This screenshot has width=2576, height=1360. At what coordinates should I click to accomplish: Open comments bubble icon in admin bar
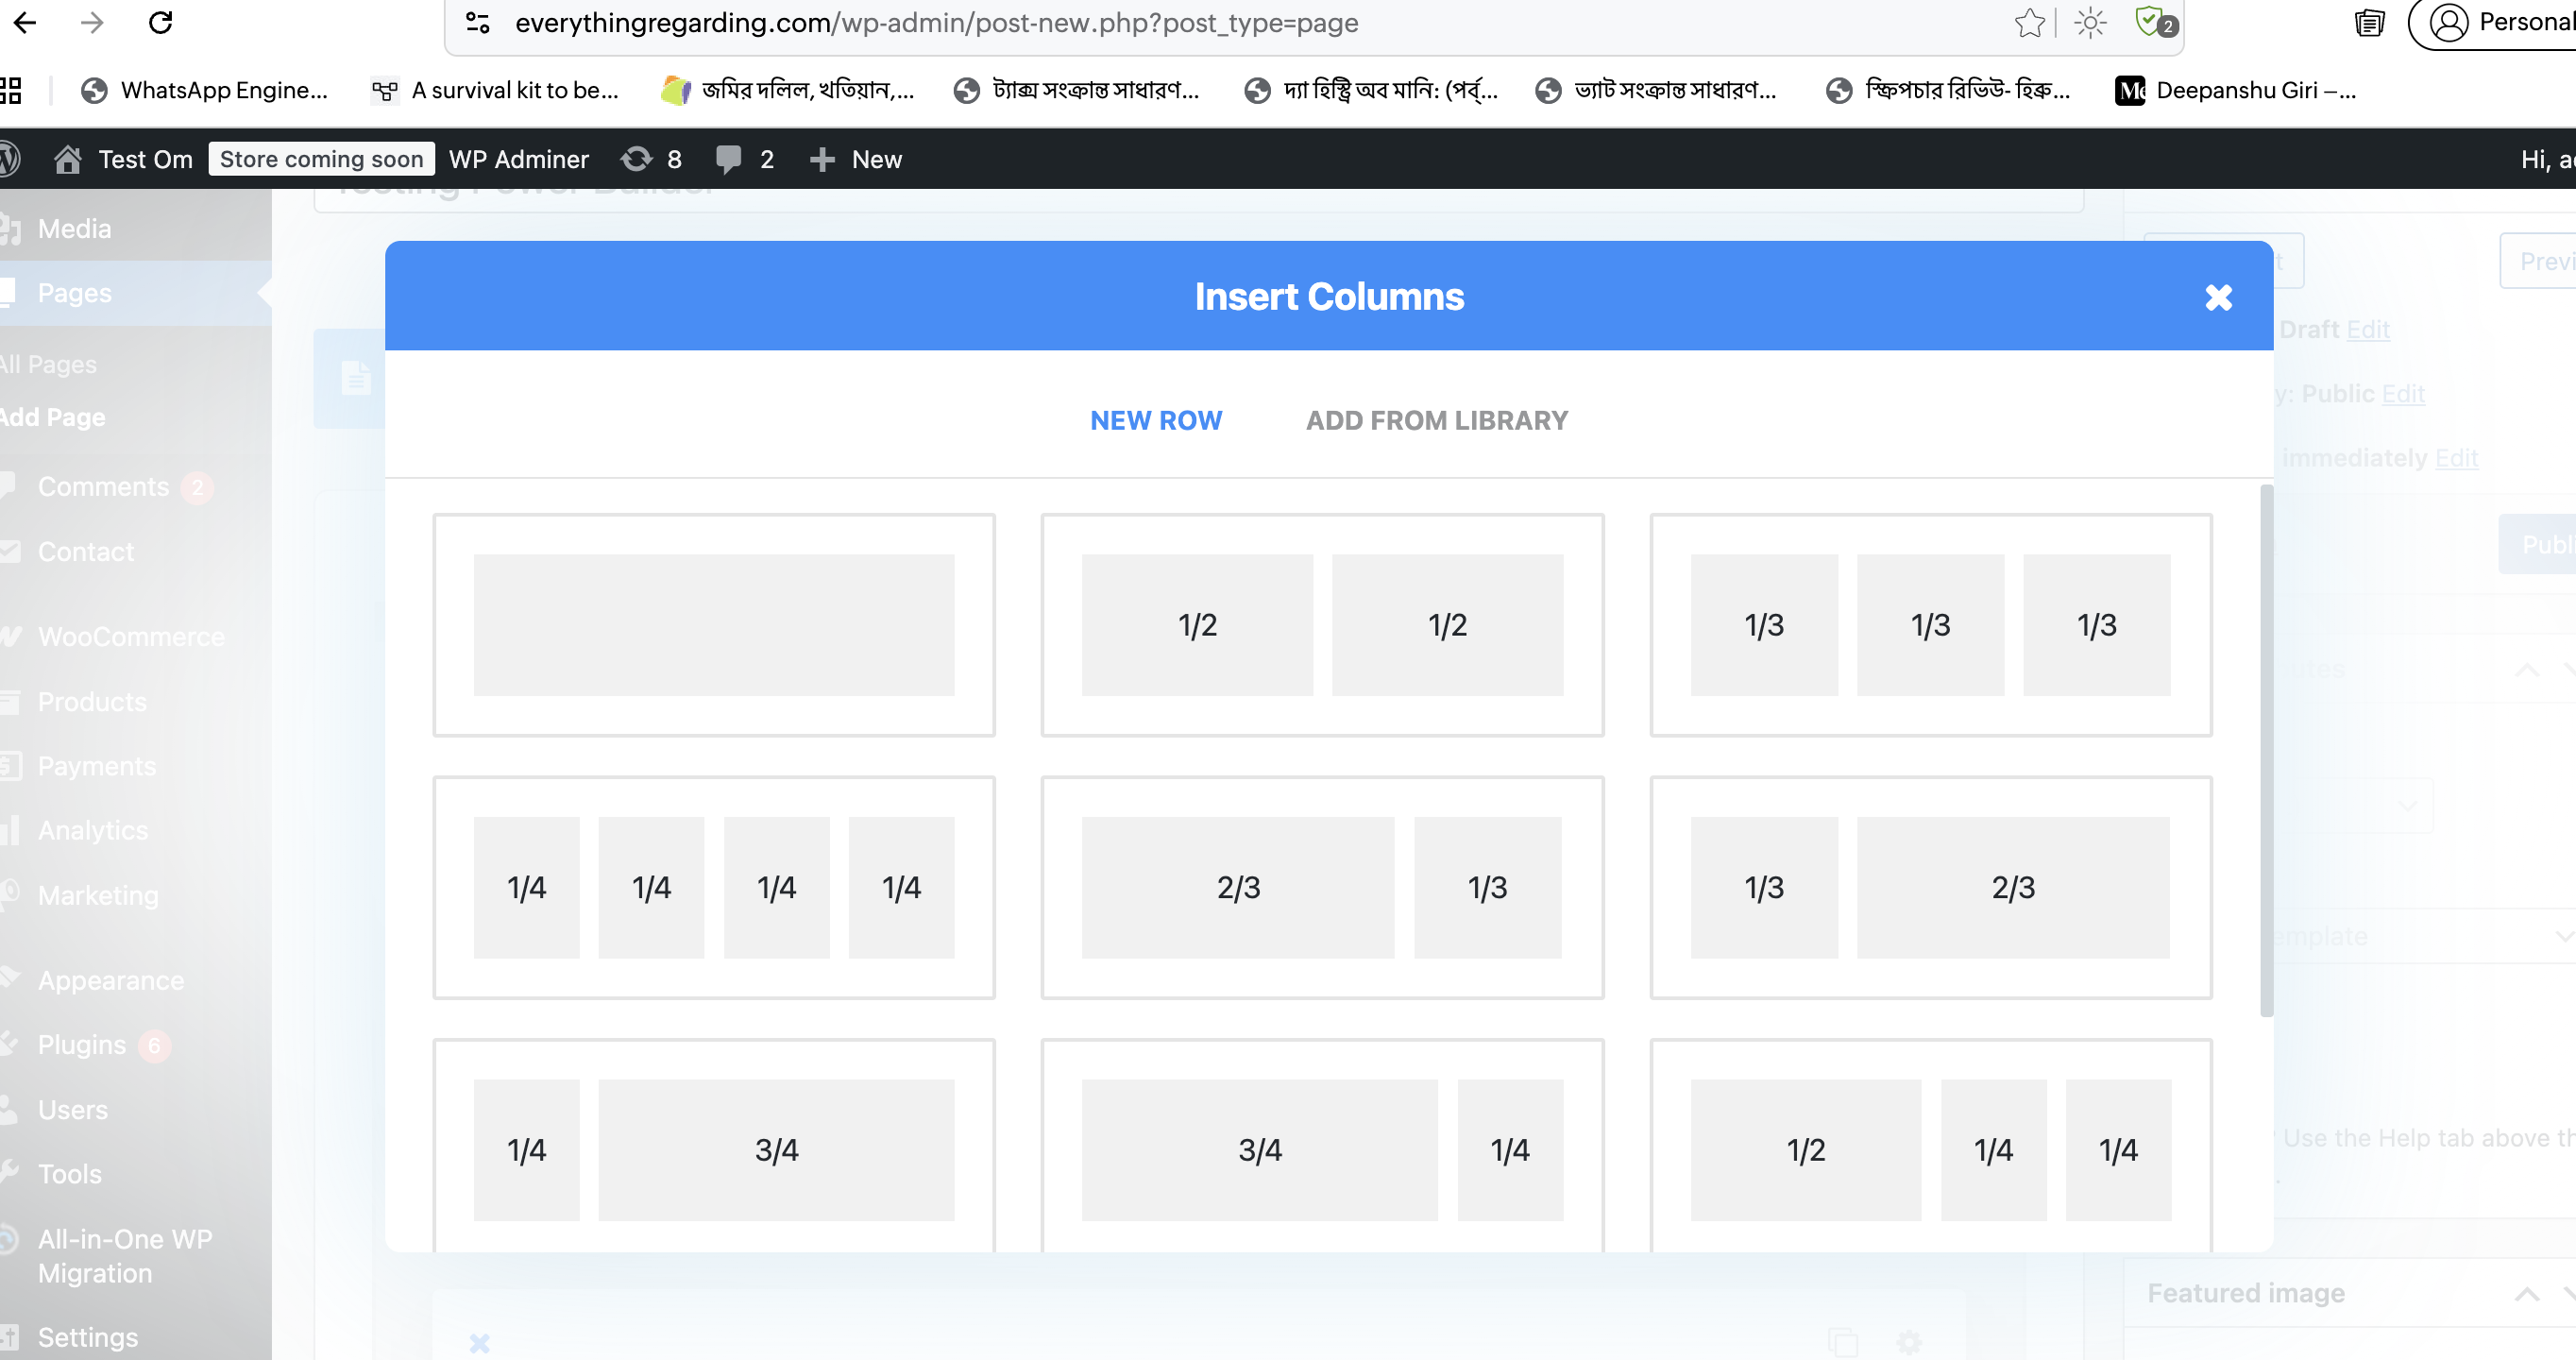[x=729, y=159]
